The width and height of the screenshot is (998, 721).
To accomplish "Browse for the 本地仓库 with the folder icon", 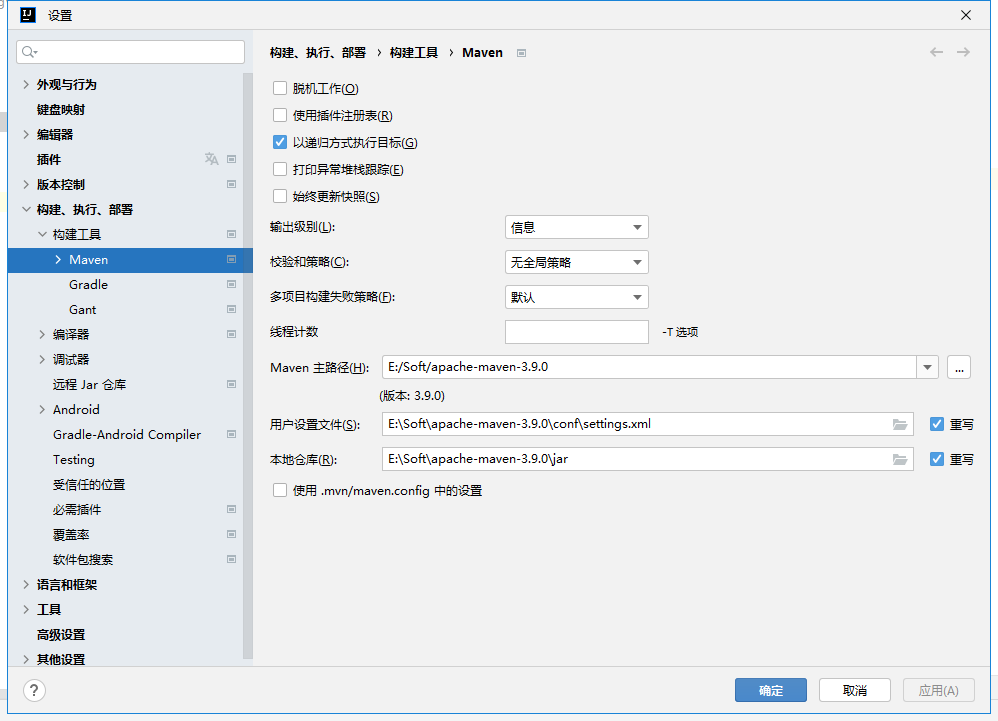I will (900, 459).
